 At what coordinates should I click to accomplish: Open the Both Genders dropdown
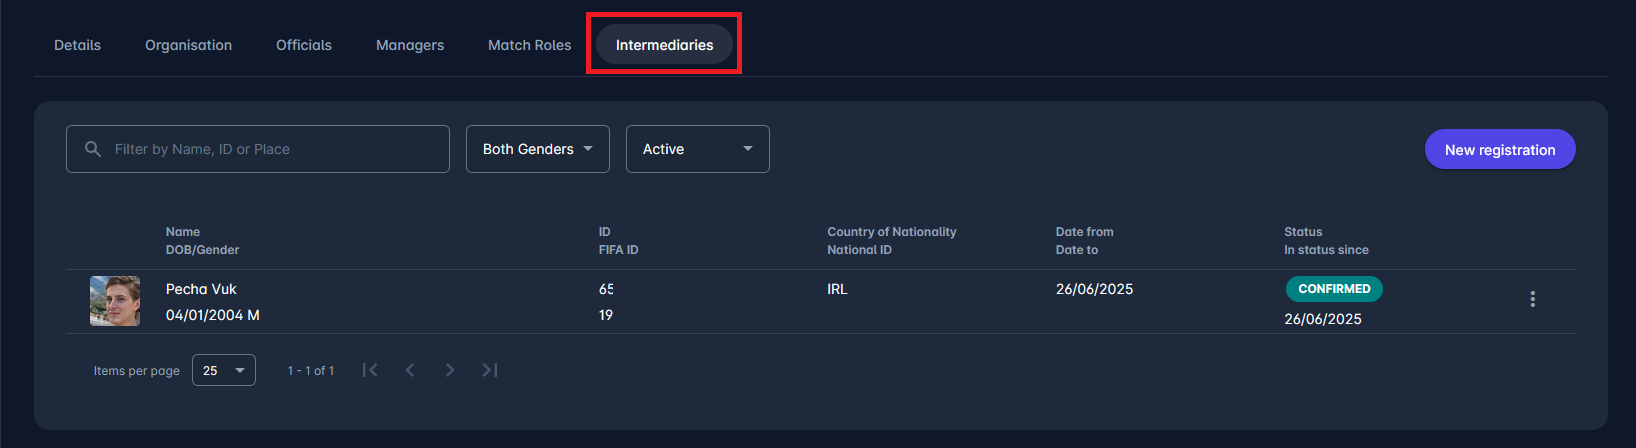pos(537,149)
